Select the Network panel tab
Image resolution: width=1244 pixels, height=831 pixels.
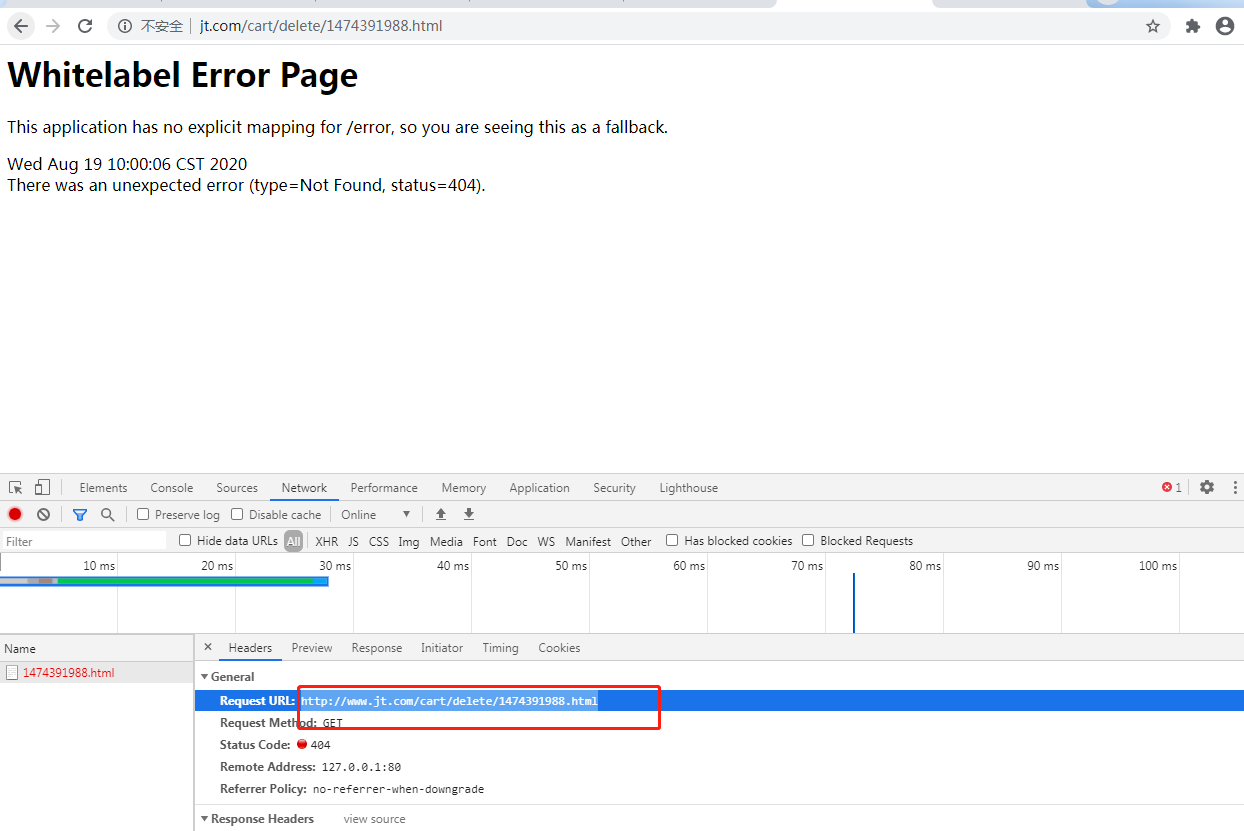[x=304, y=488]
